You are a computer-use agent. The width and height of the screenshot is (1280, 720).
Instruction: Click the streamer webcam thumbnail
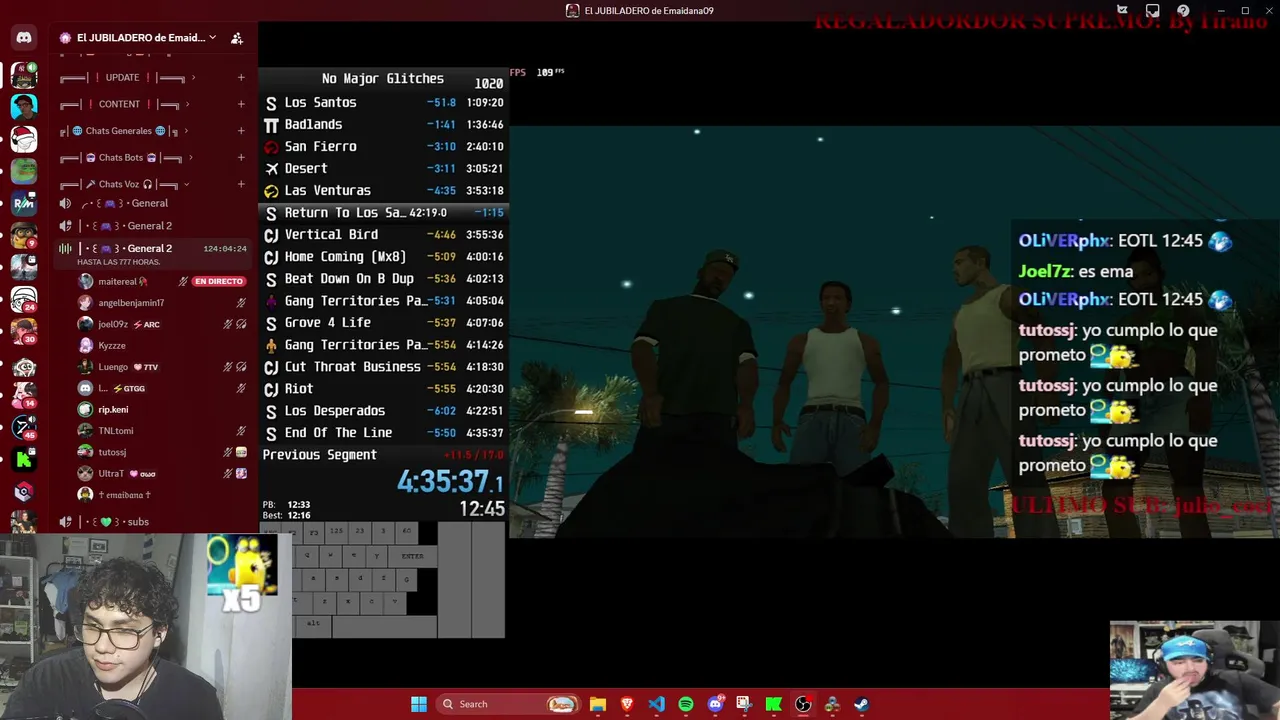click(146, 627)
